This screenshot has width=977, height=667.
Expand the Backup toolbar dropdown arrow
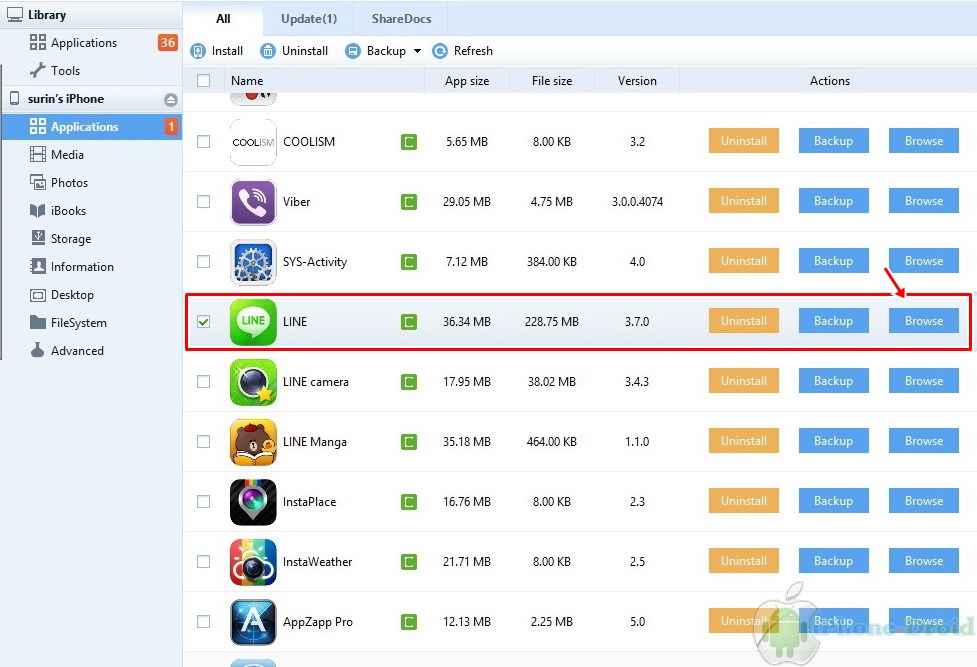(x=417, y=51)
